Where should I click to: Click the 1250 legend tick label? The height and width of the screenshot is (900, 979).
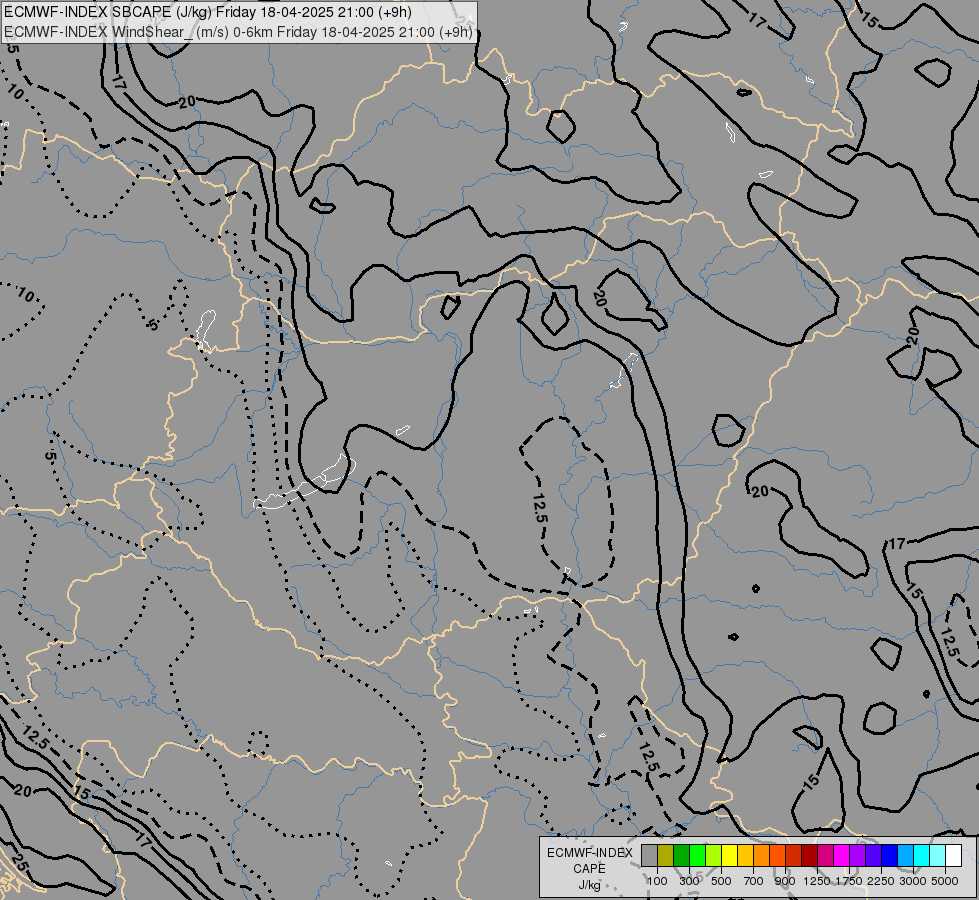tap(817, 881)
